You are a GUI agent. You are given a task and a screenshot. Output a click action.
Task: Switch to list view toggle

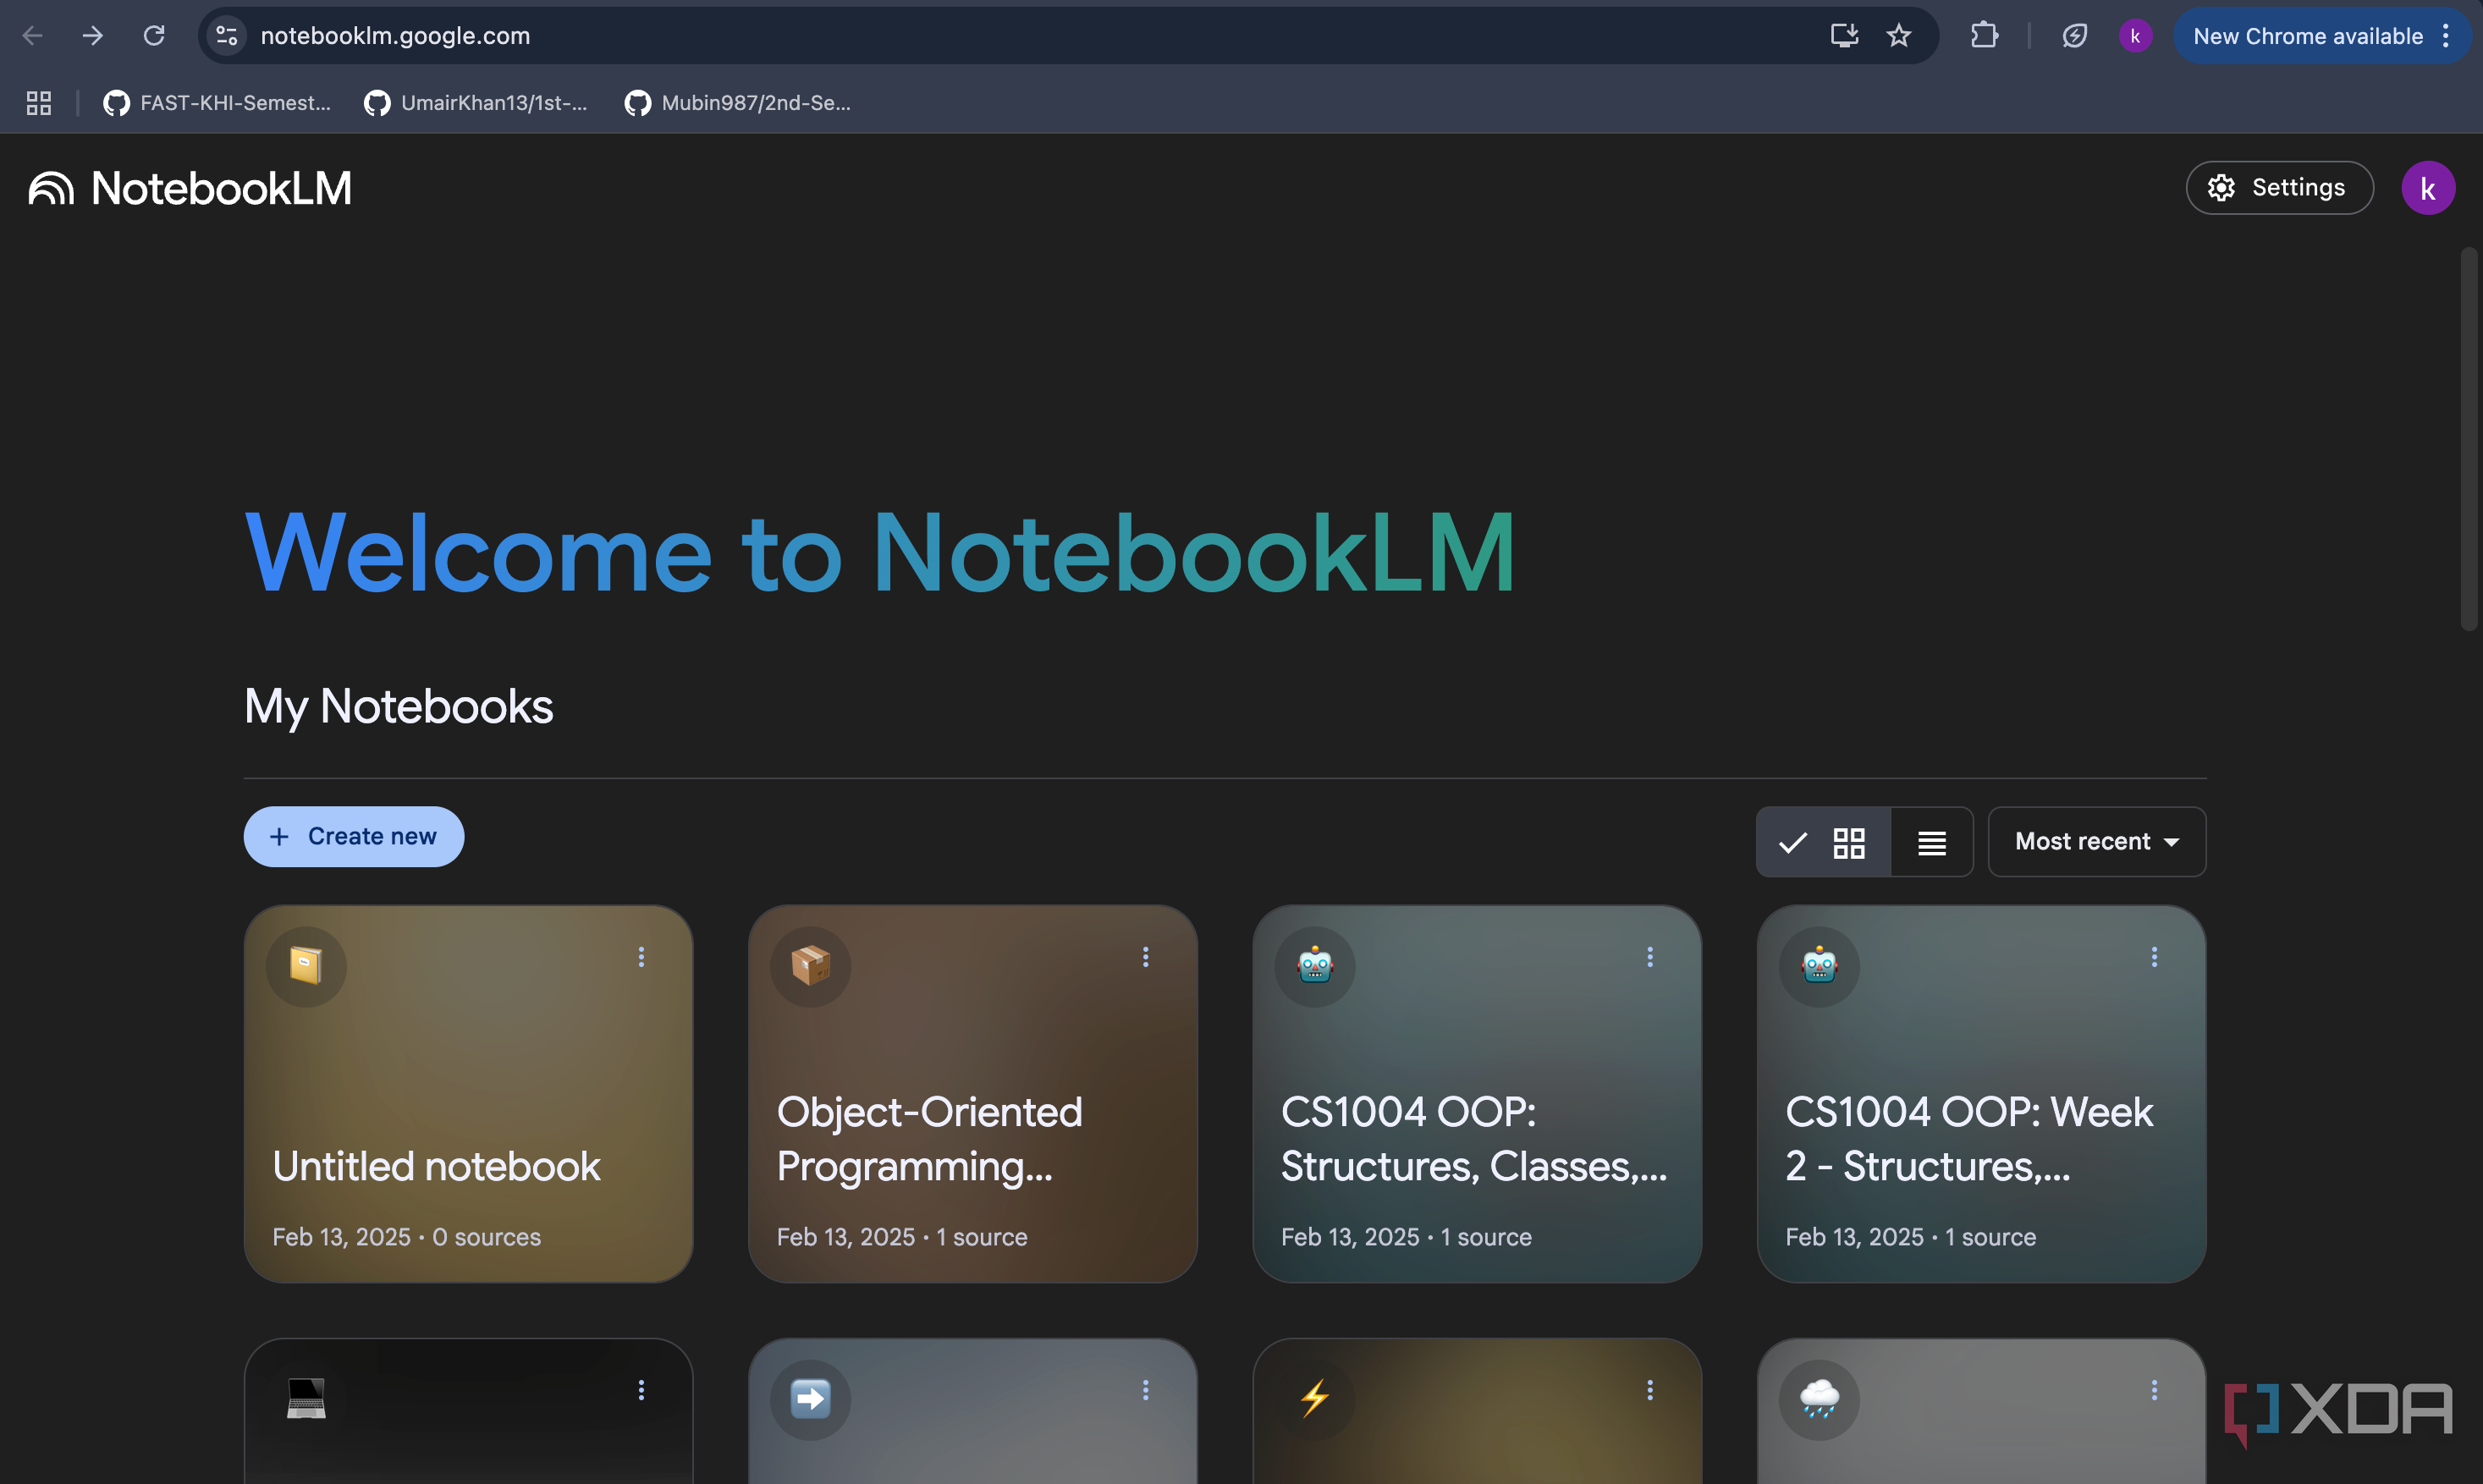(1931, 842)
